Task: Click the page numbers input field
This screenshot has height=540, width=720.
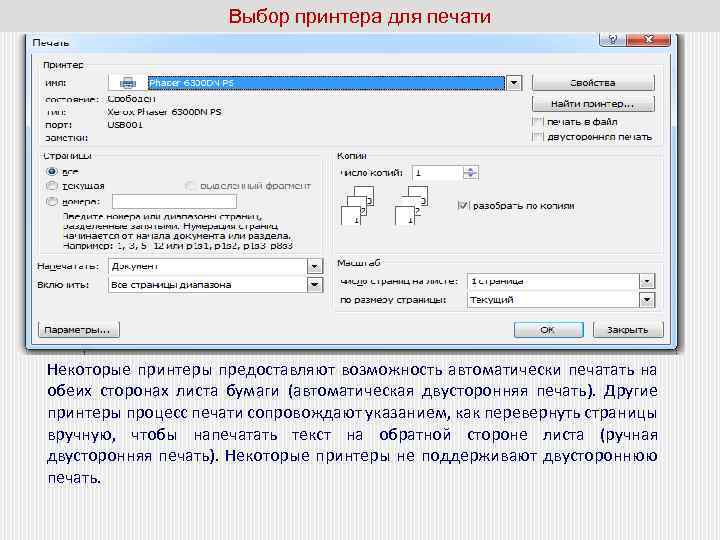Action: click(x=174, y=201)
